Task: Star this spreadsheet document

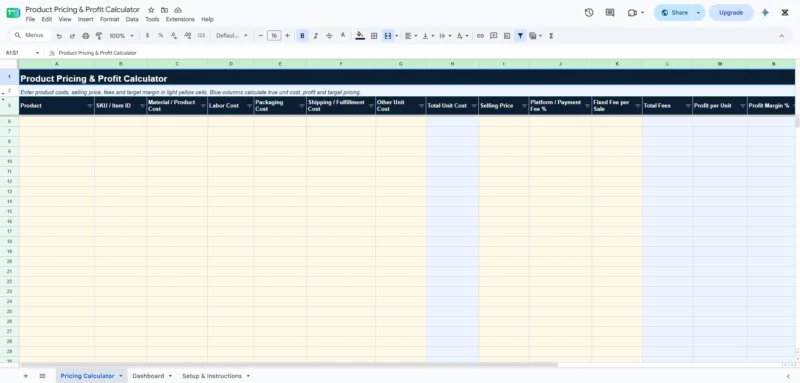Action: point(151,10)
